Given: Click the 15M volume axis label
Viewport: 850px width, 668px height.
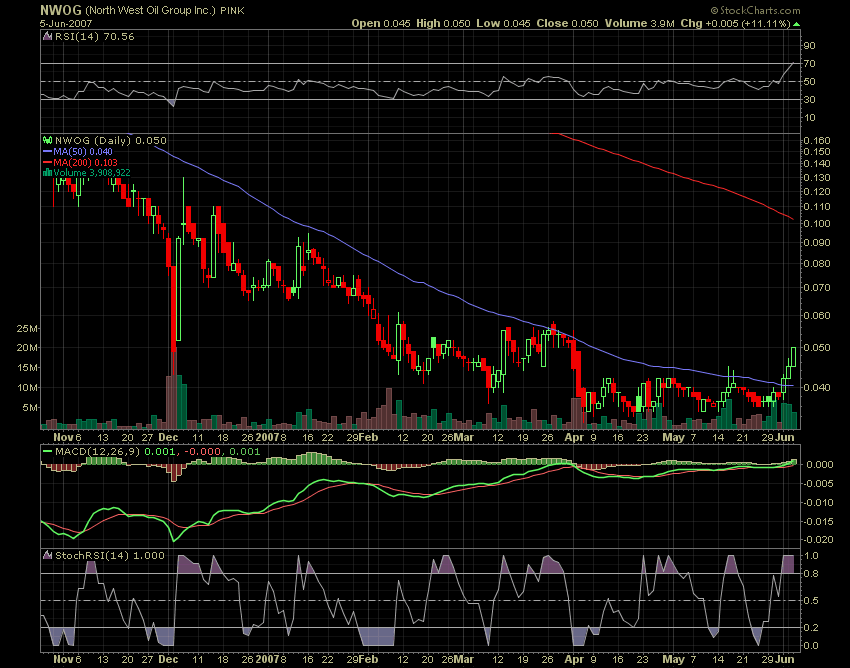Looking at the screenshot, I should point(27,367).
